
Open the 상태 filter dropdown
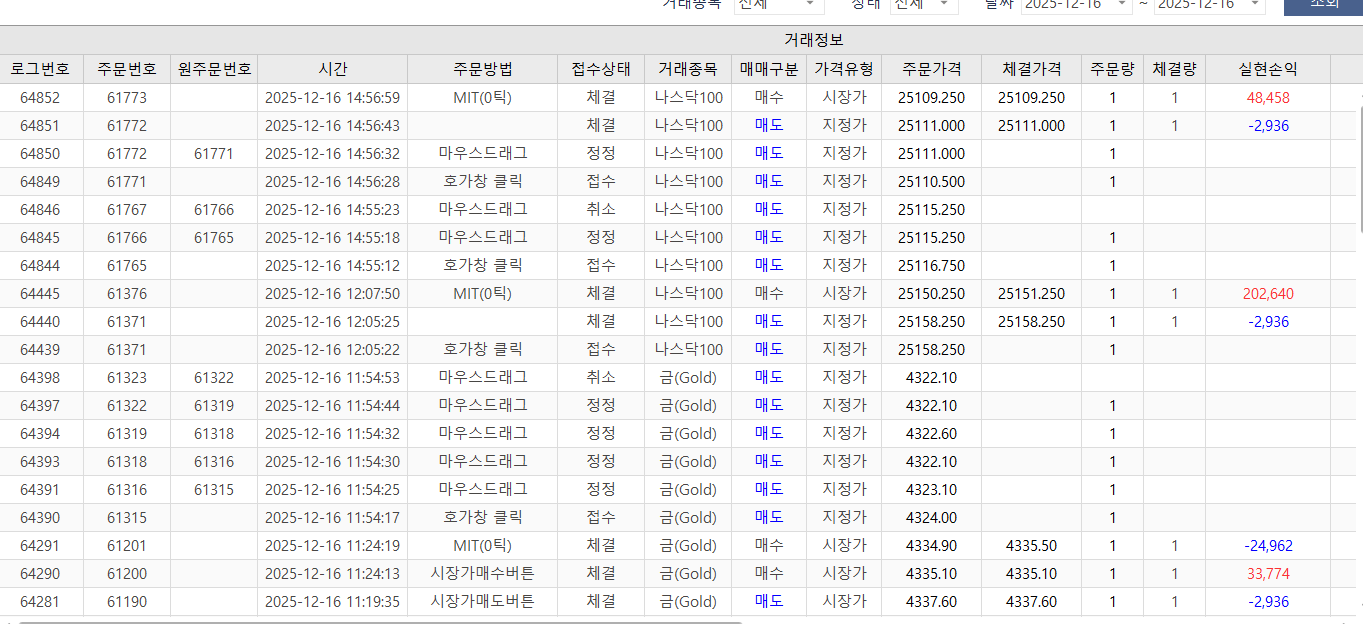924,5
